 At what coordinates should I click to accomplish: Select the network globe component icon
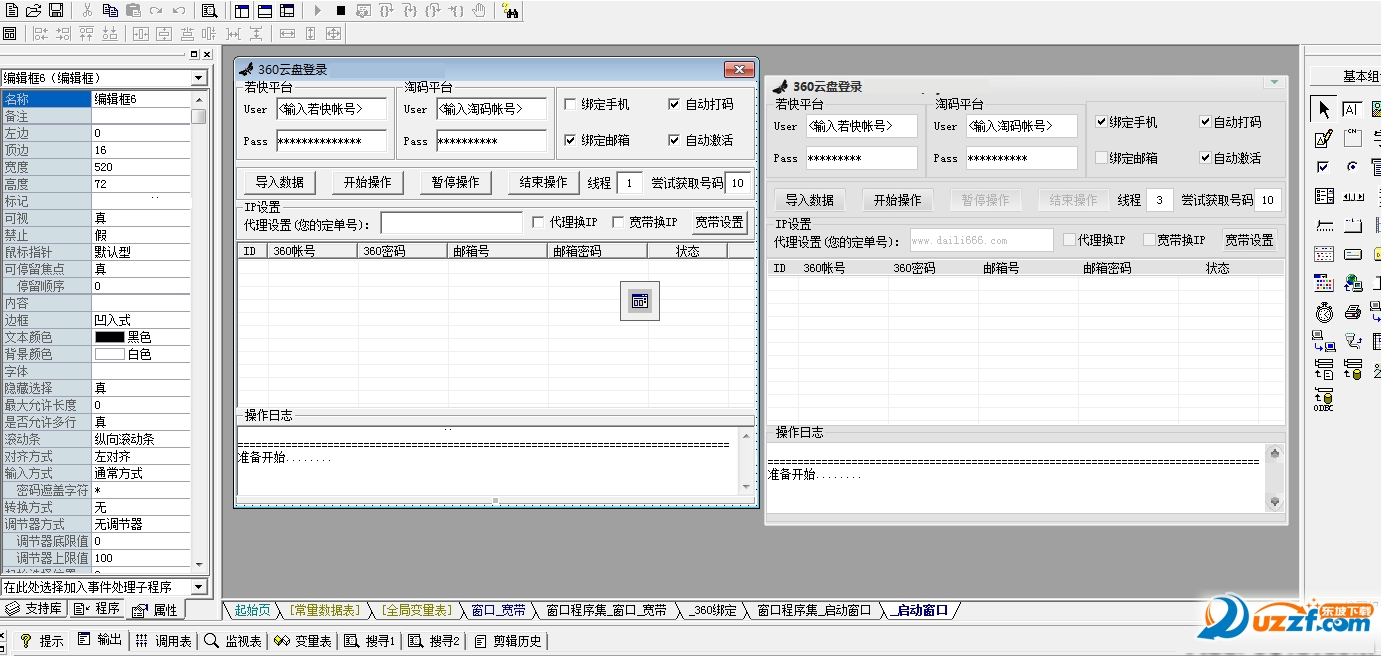[1352, 283]
